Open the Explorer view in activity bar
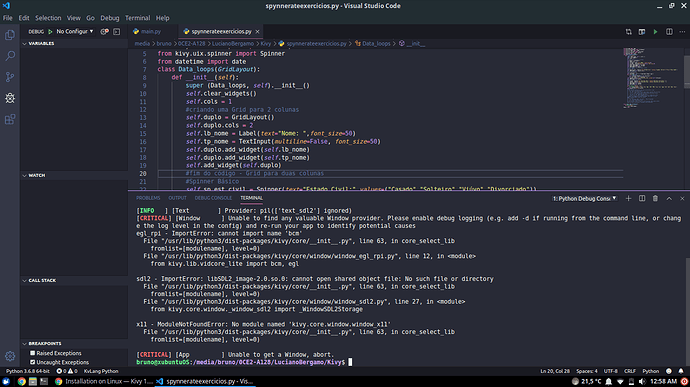This screenshot has height=387, width=690. click(10, 35)
